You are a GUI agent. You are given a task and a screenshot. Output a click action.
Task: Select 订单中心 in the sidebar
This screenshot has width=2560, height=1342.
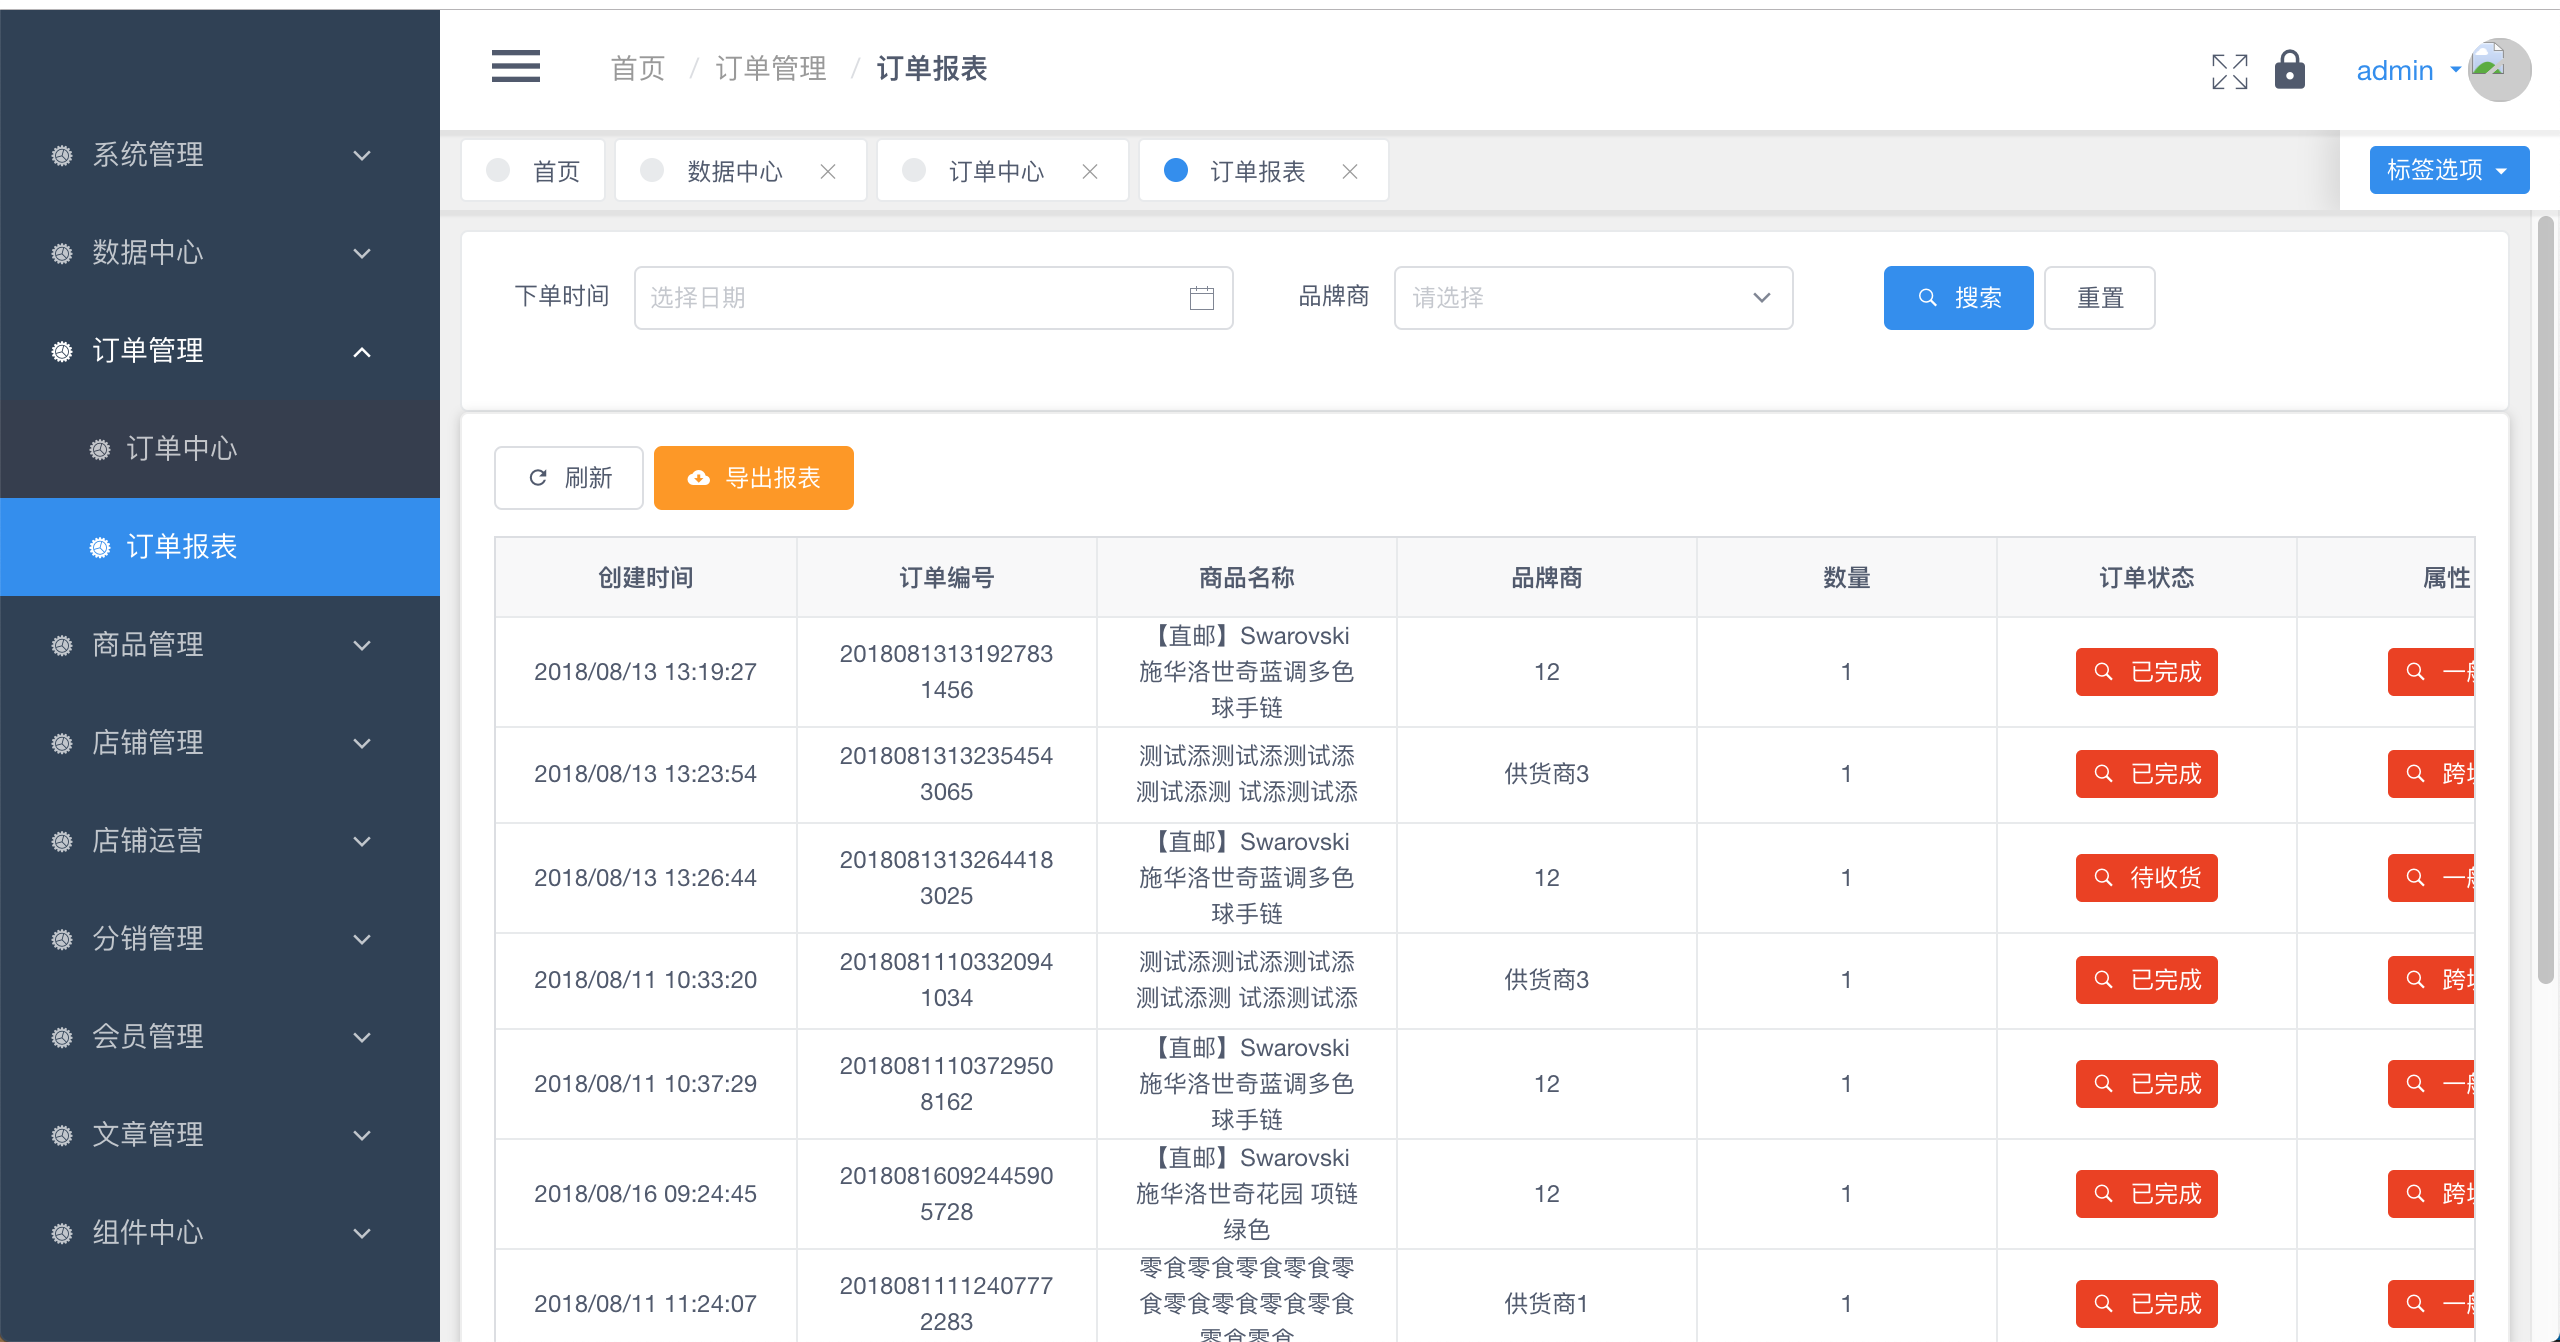(182, 449)
